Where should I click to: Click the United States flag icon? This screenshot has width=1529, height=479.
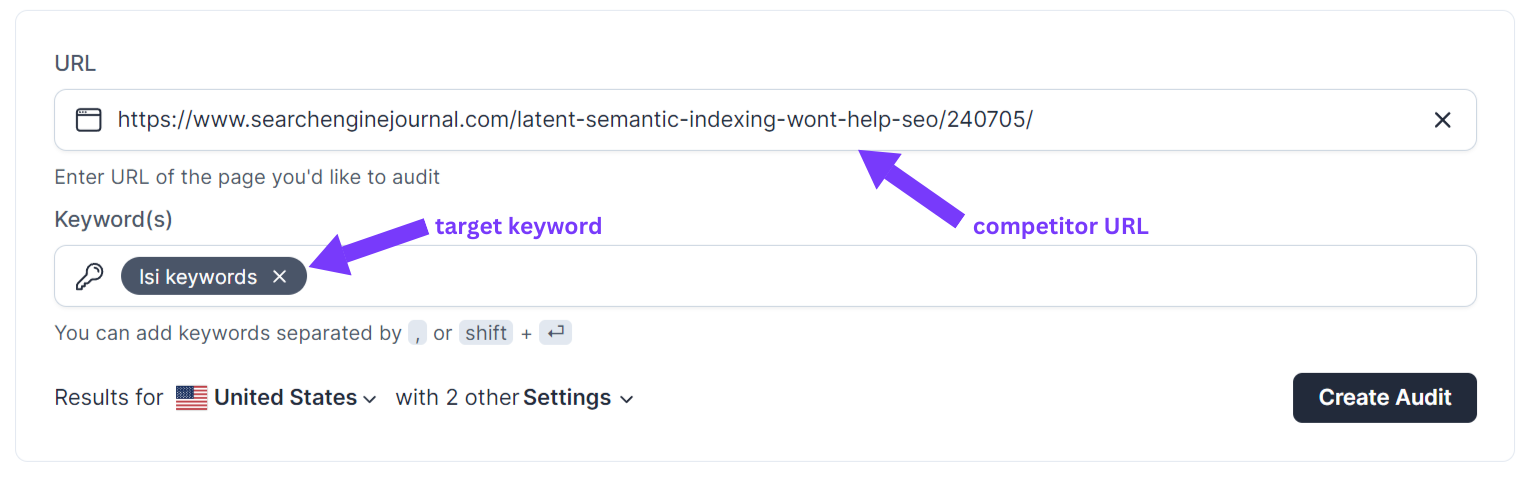click(x=191, y=398)
